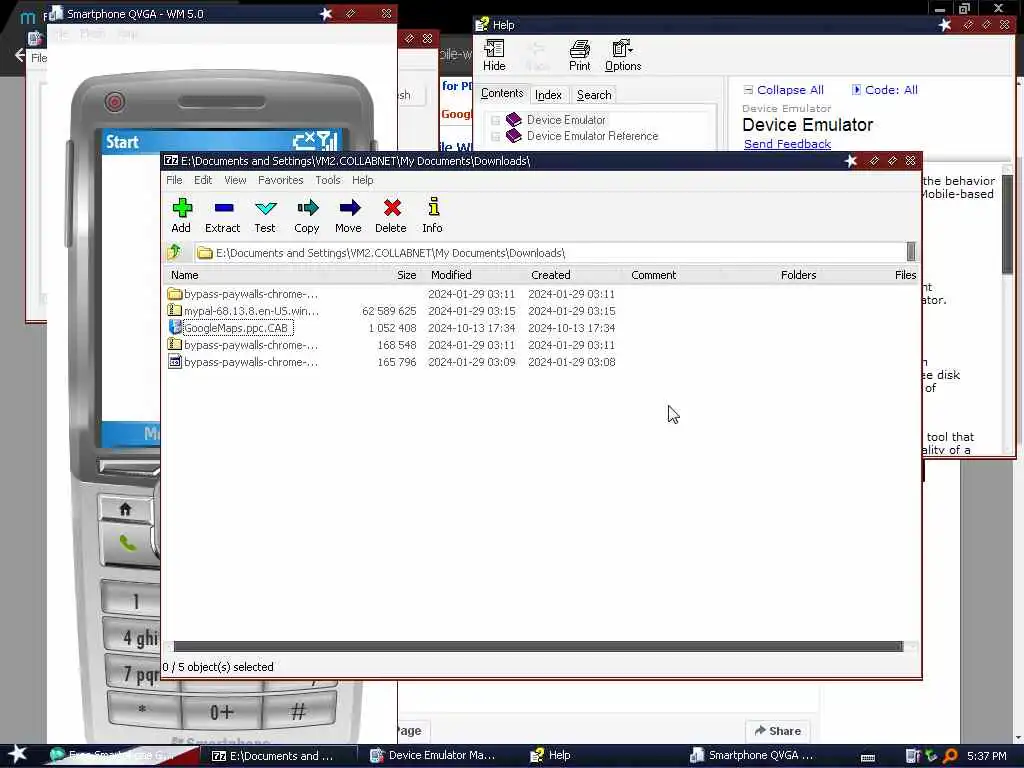
Task: Select the Device Emulator Reference book
Action: pos(592,136)
